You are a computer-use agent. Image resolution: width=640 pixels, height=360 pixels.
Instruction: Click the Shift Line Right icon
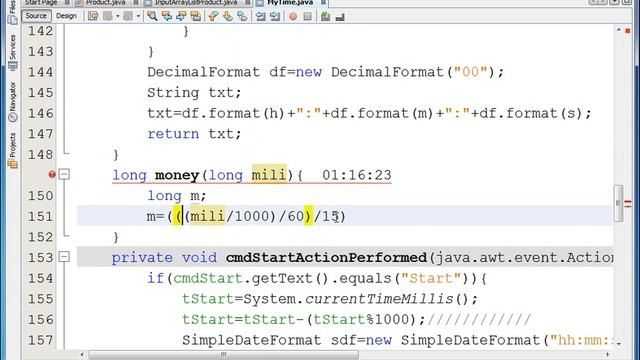coord(275,16)
